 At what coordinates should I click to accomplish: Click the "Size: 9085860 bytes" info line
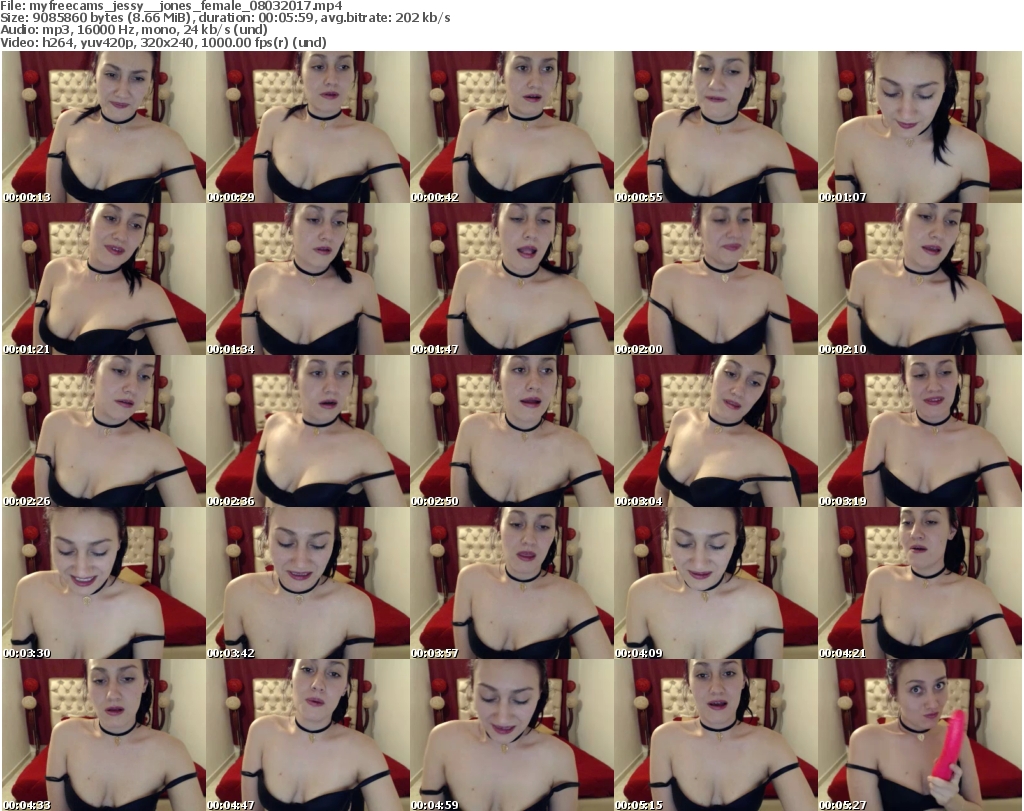tap(225, 18)
